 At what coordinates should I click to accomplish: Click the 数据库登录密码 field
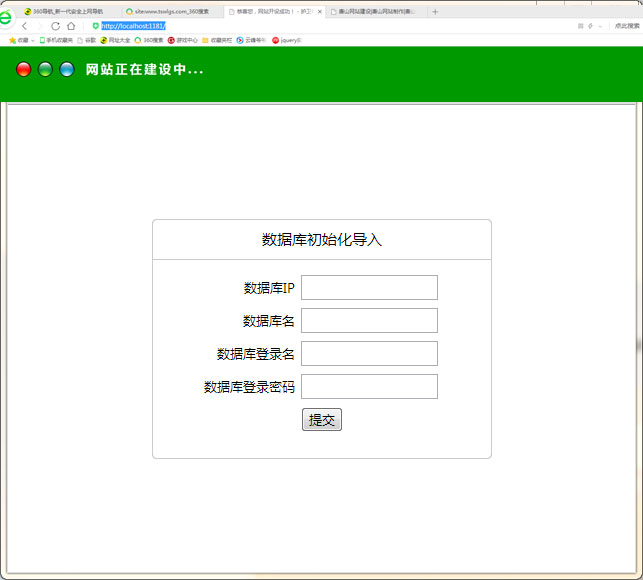[x=369, y=387]
